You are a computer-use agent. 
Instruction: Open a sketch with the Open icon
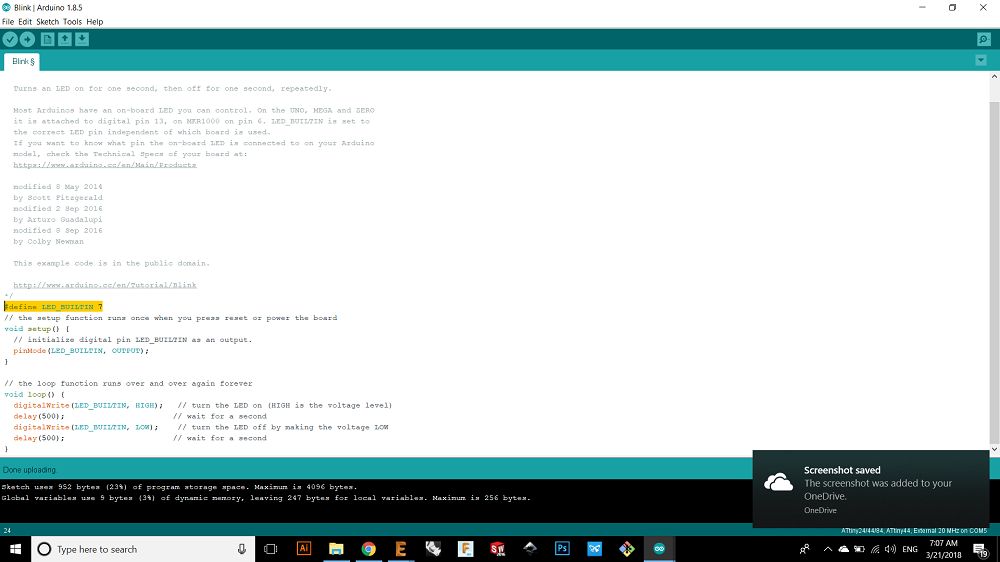pyautogui.click(x=64, y=40)
